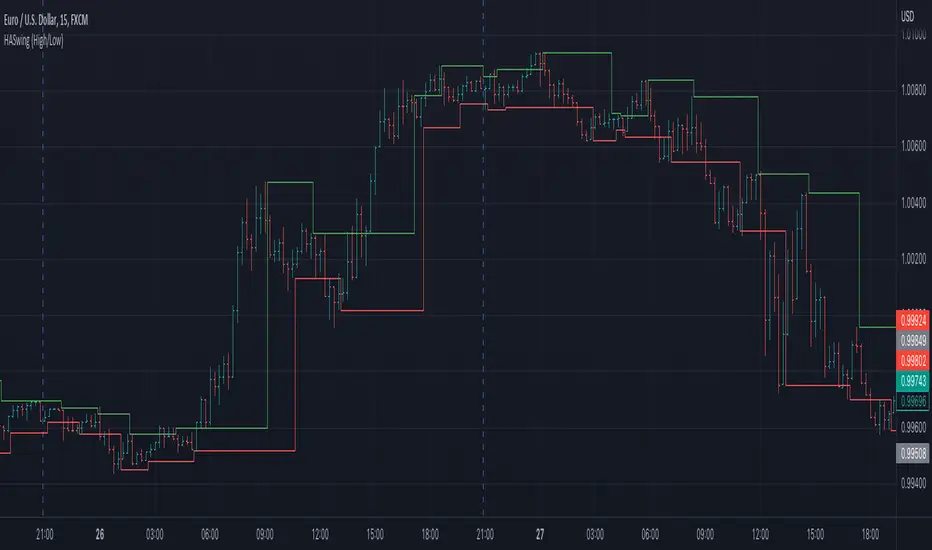Click the outlined 0.99696 price label
The image size is (932, 550).
tap(912, 401)
